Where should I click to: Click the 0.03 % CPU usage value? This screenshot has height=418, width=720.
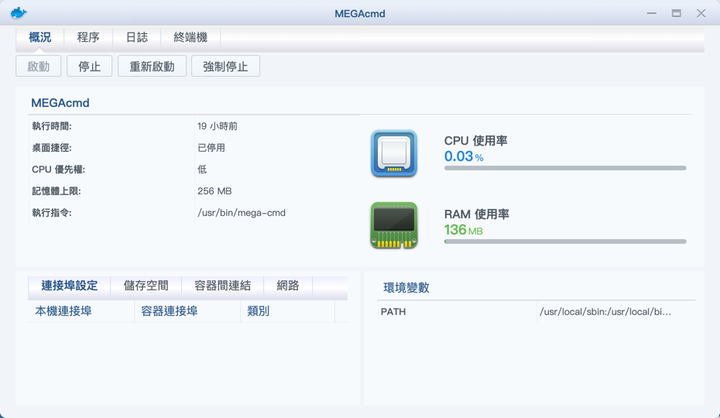[x=464, y=156]
